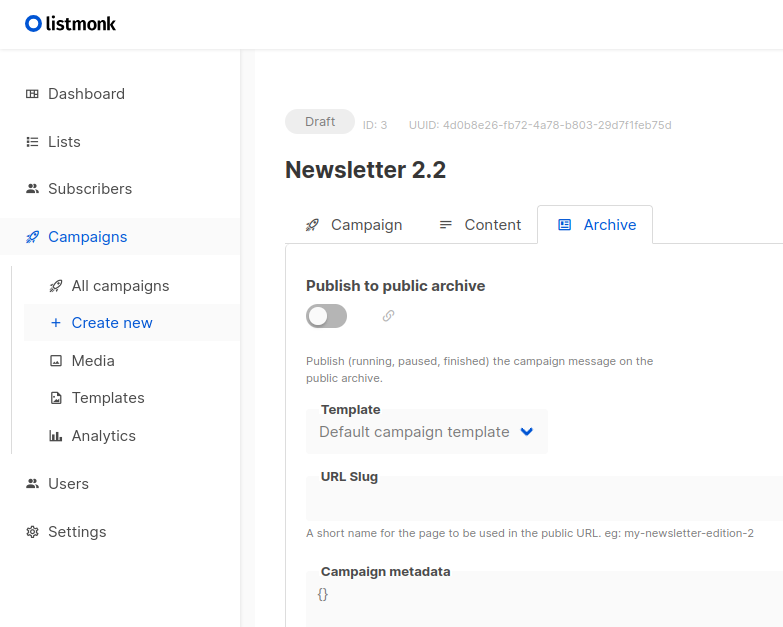Click the listmonk logo
The width and height of the screenshot is (783, 627).
[x=70, y=23]
